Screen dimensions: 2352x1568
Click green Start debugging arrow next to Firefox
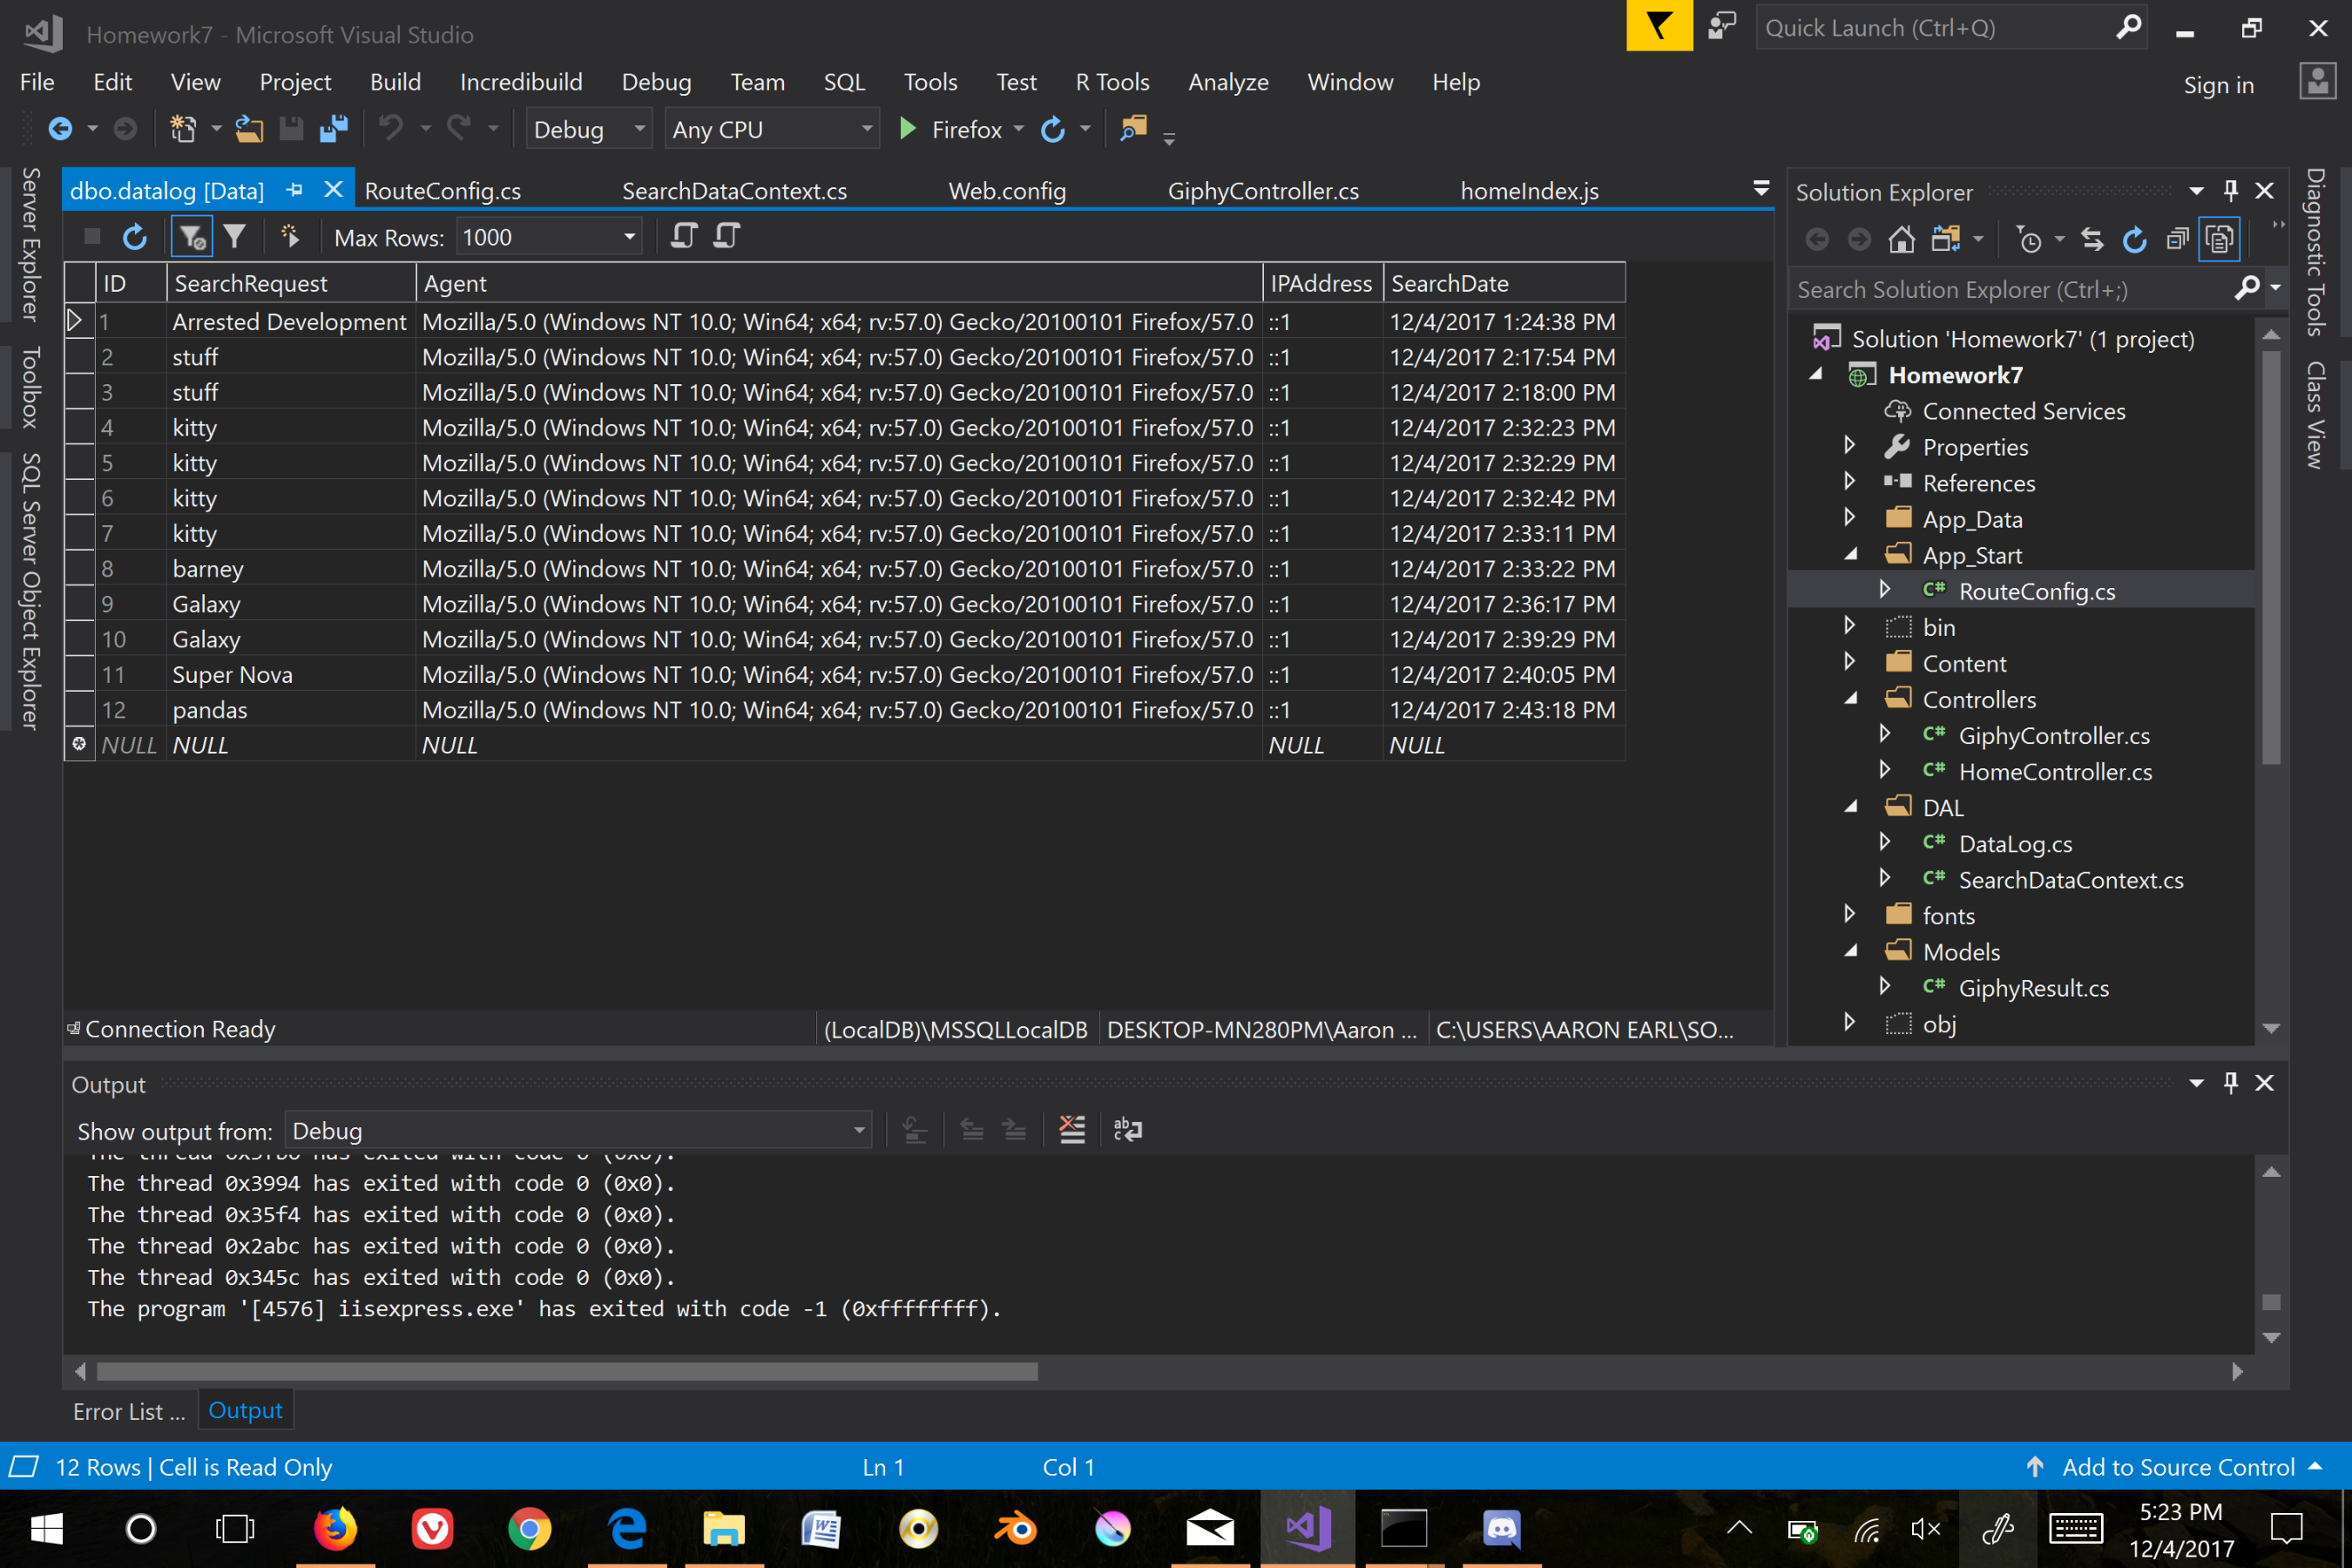coord(907,129)
